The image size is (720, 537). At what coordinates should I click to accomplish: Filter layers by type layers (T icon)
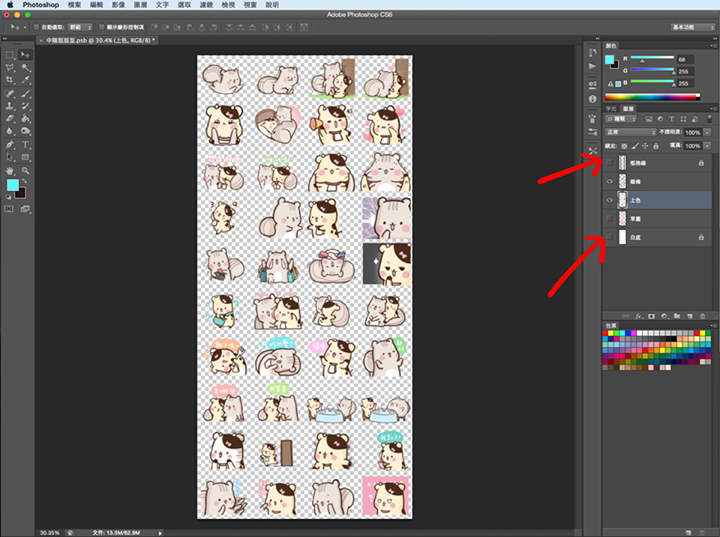point(671,119)
